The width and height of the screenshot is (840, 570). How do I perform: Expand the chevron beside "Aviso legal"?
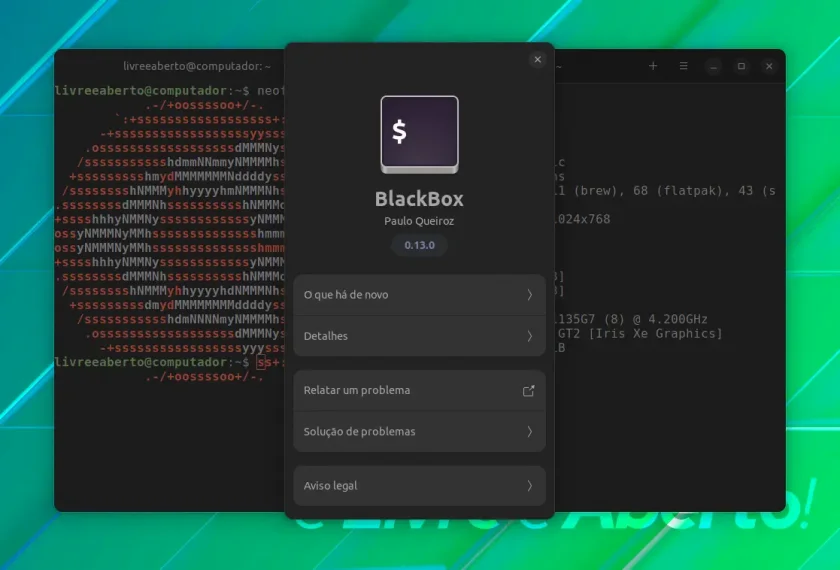[x=529, y=486]
